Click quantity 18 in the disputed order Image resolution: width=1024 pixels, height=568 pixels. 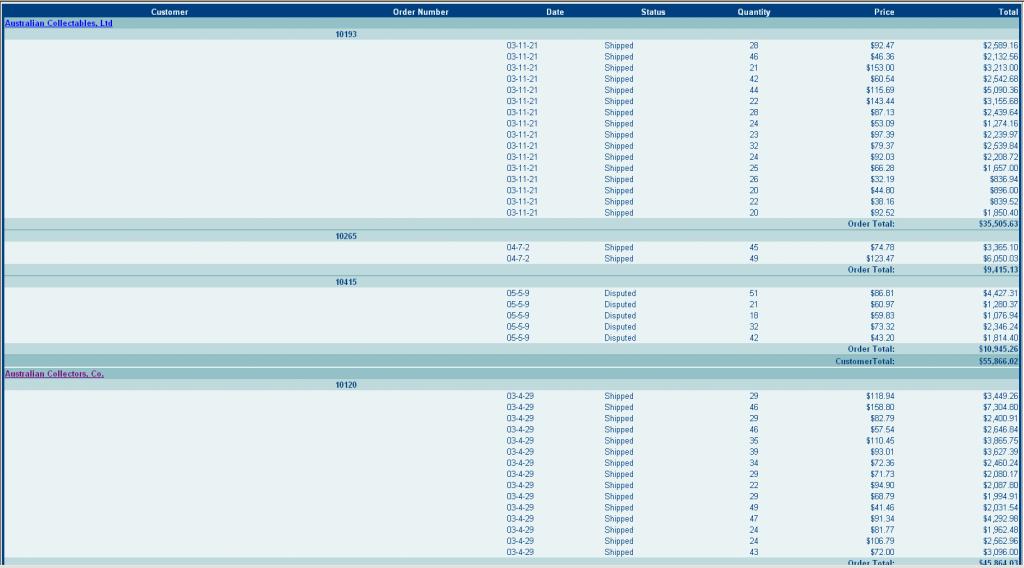[754, 315]
